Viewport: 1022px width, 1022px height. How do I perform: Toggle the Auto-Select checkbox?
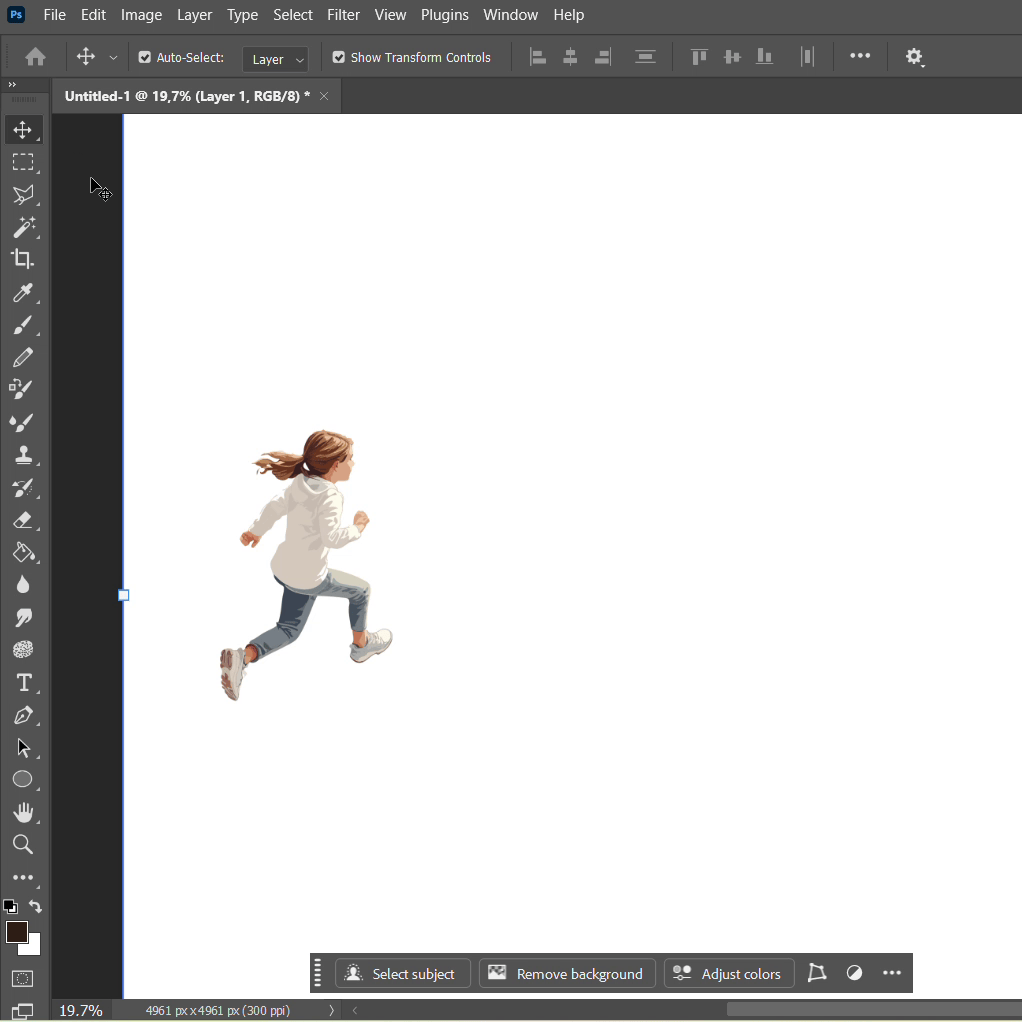[145, 58]
